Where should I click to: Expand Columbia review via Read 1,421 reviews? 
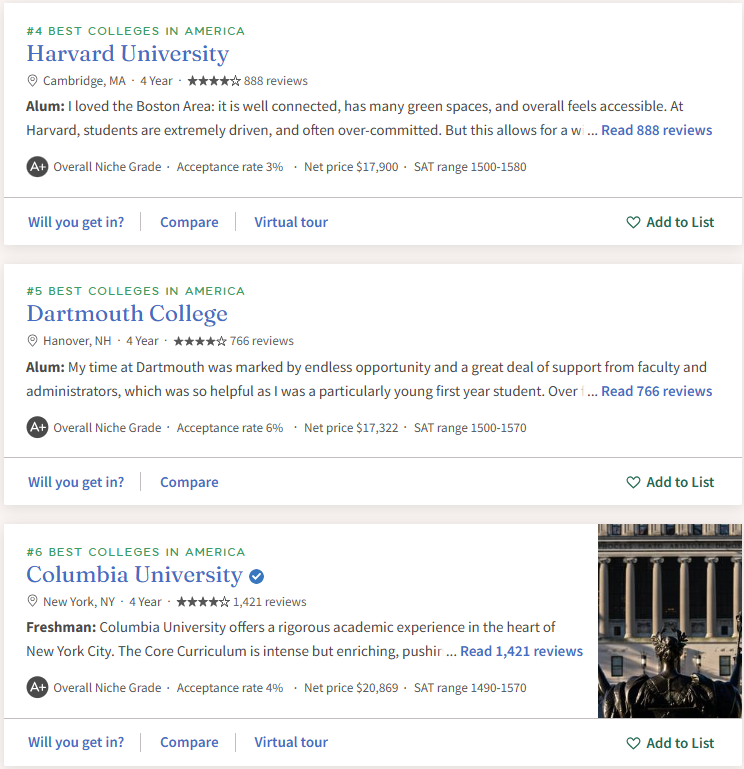pos(521,651)
